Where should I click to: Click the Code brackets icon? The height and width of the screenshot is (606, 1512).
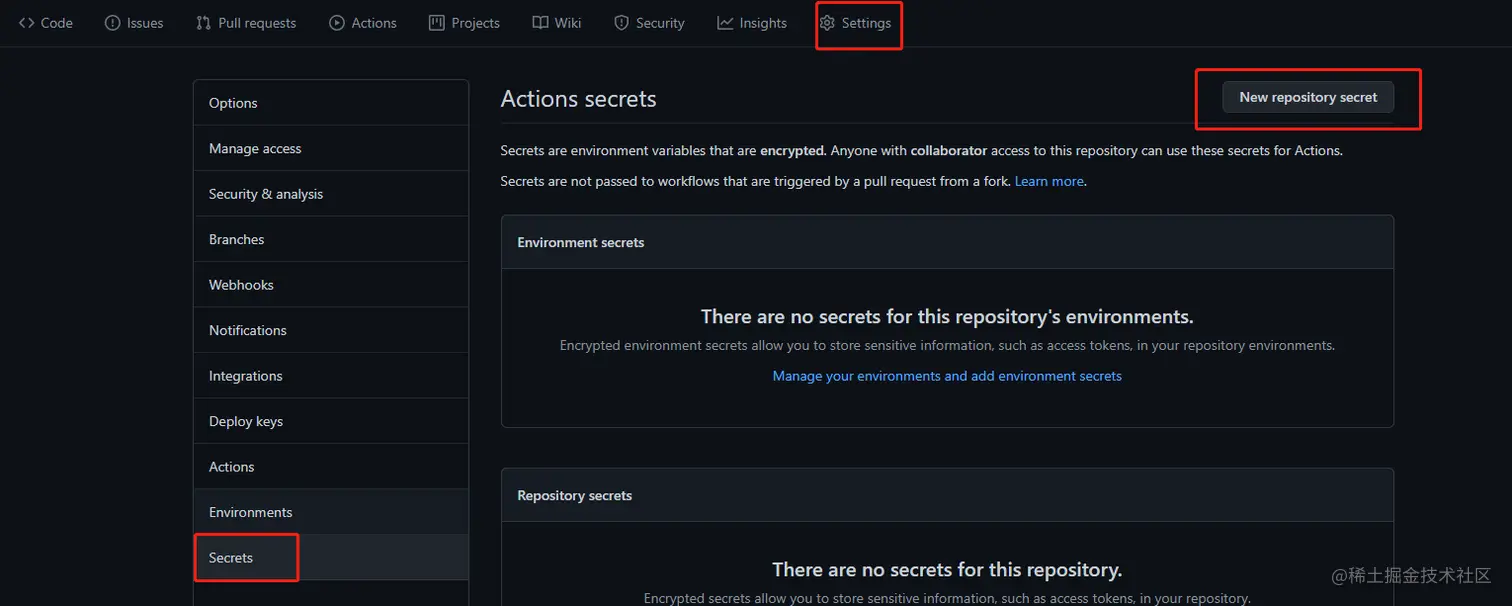coord(26,23)
